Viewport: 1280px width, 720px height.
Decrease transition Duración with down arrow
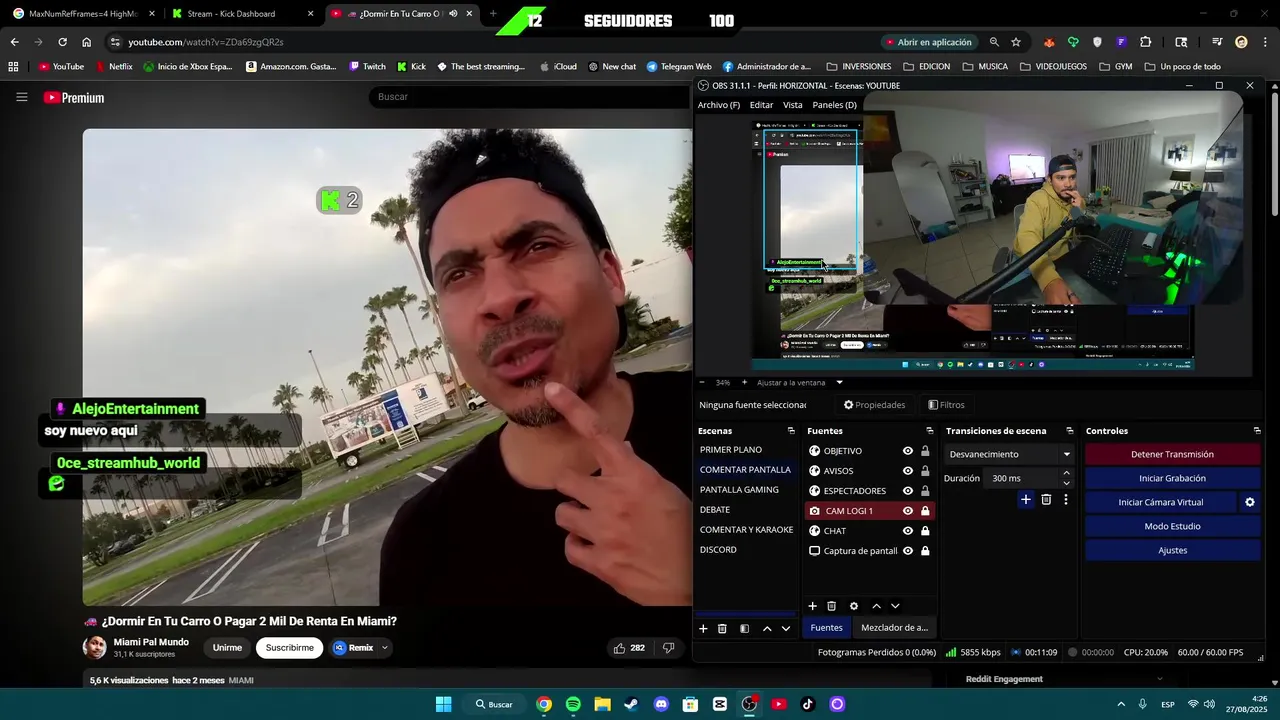coord(1066,483)
